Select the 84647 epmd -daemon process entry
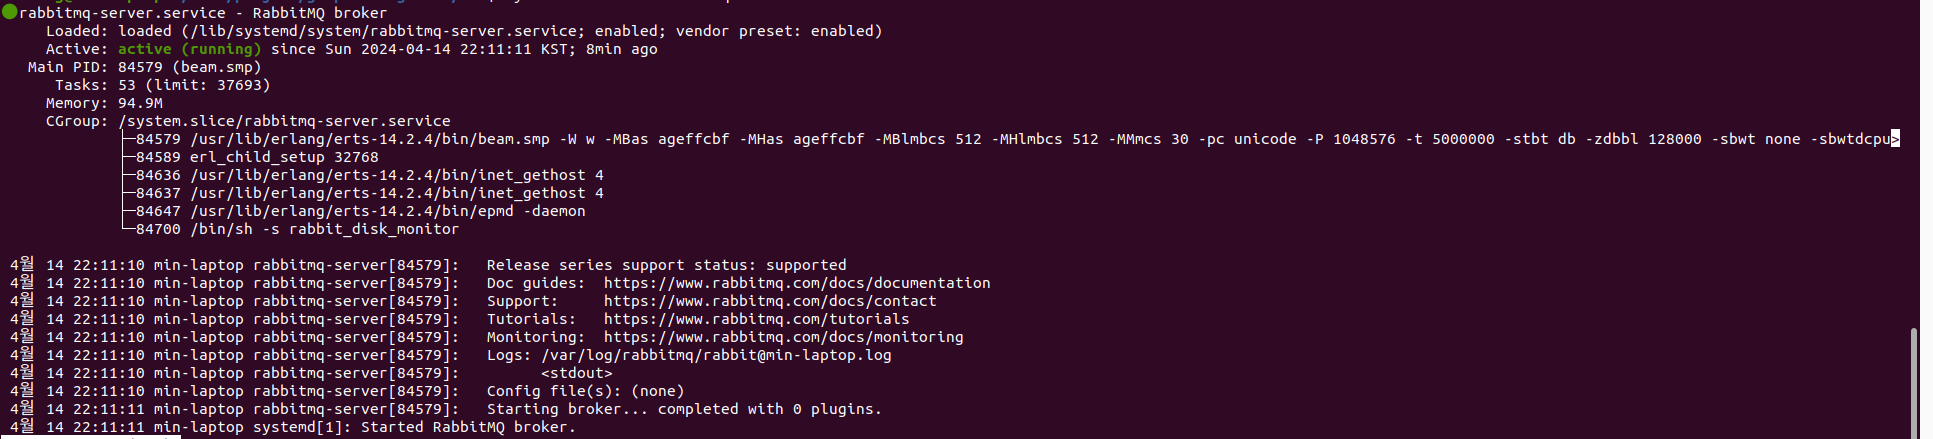The width and height of the screenshot is (1933, 439). coord(361,211)
